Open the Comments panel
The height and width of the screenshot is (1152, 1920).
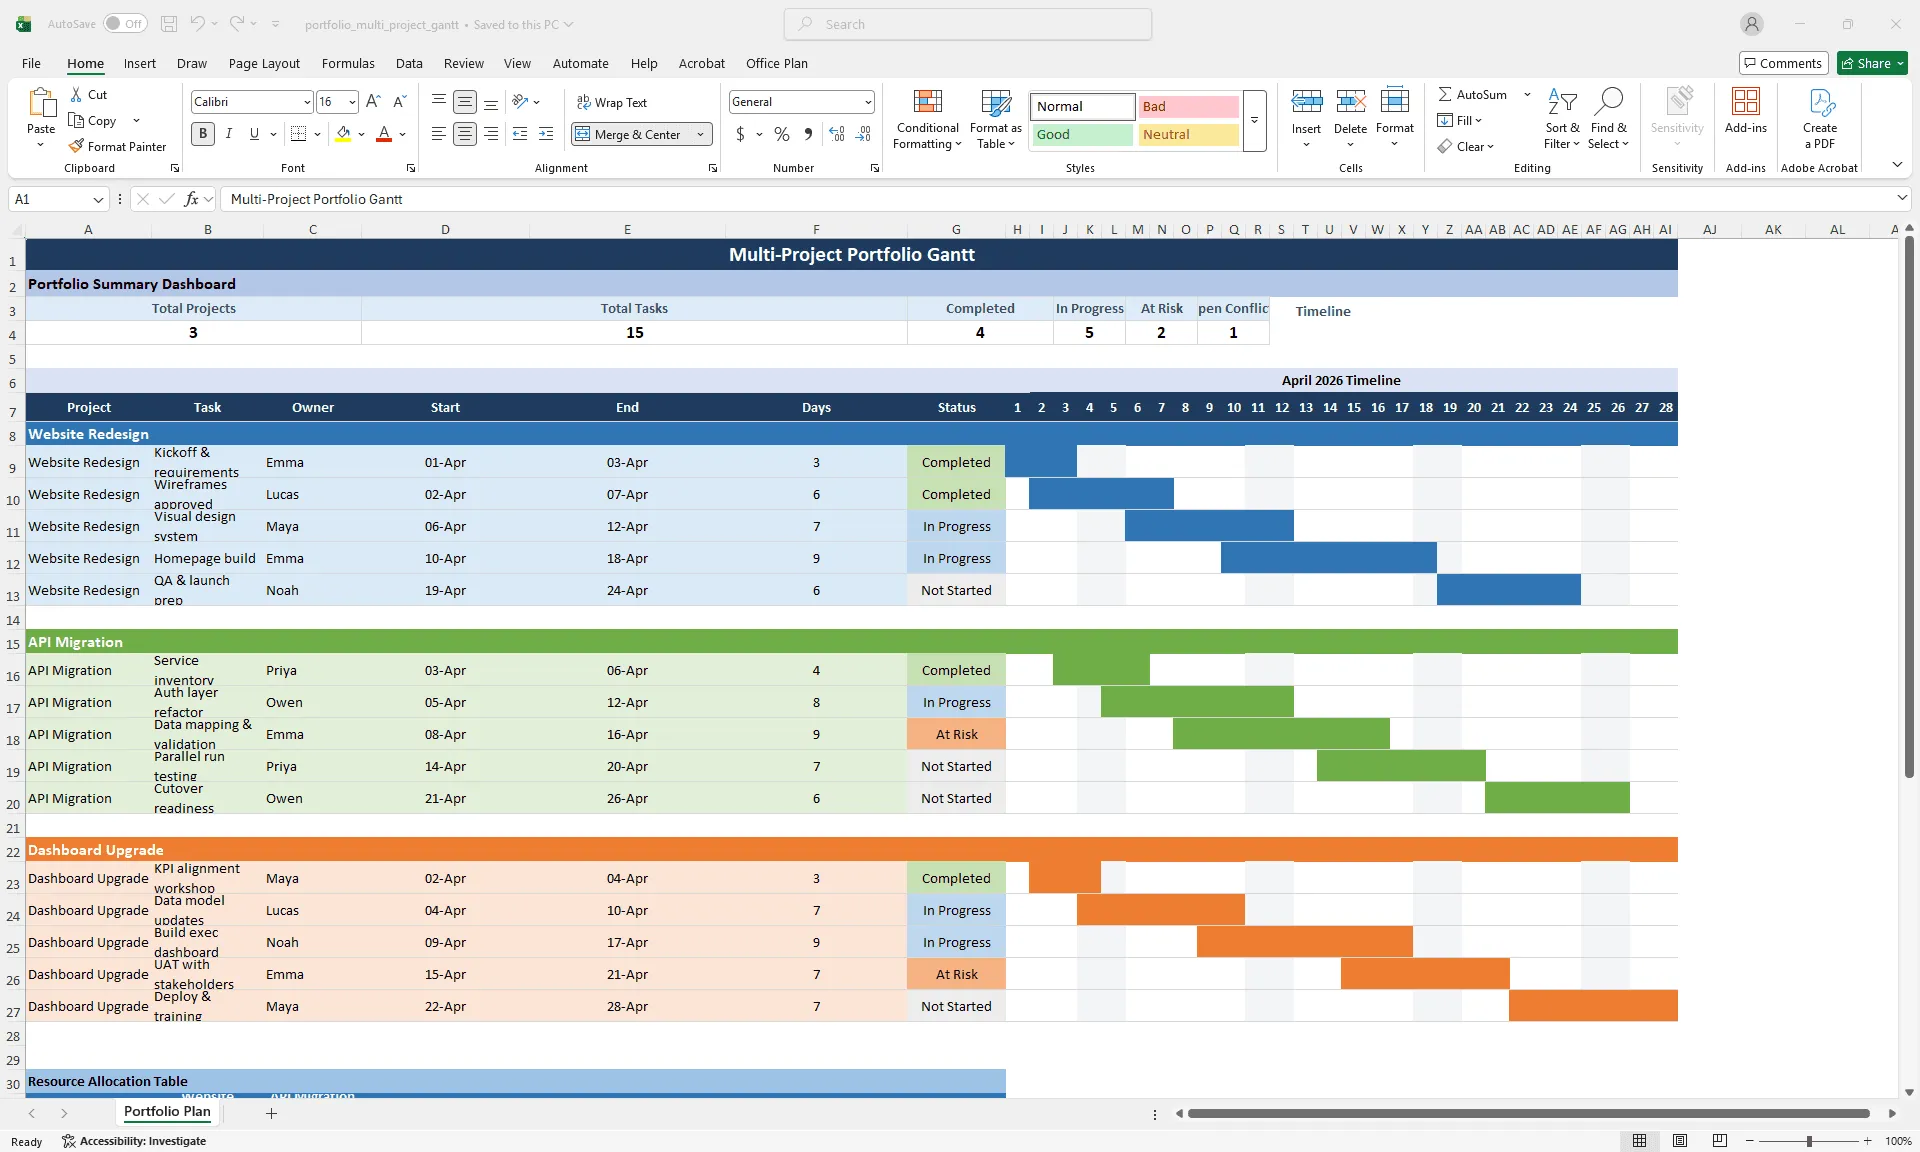click(1783, 62)
